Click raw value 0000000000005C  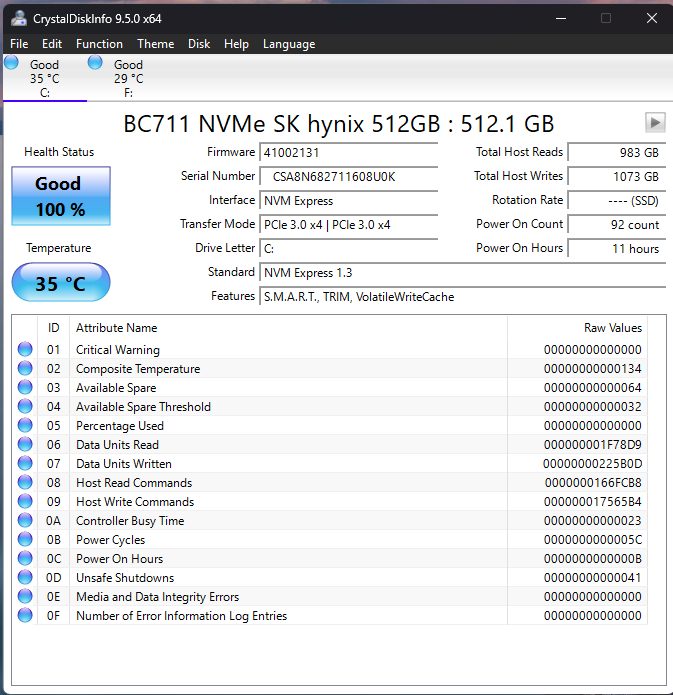(593, 540)
